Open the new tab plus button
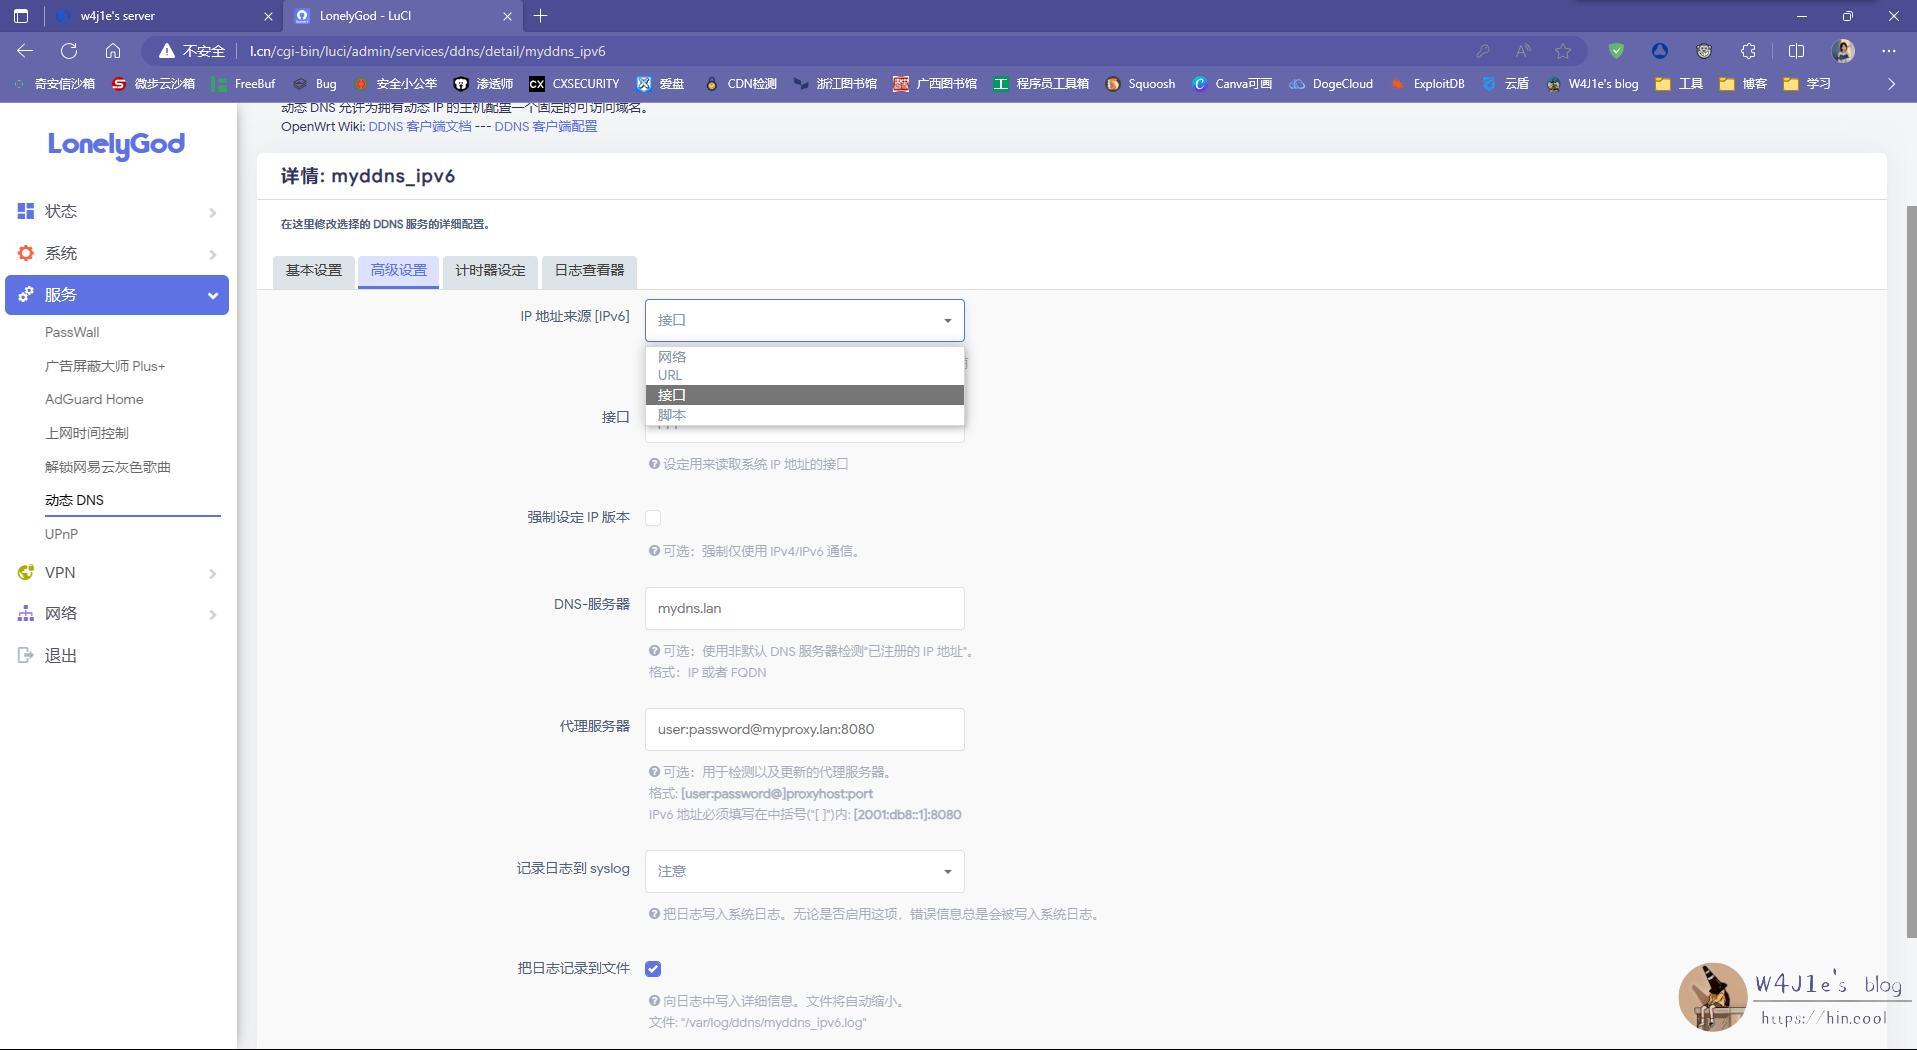 tap(541, 16)
